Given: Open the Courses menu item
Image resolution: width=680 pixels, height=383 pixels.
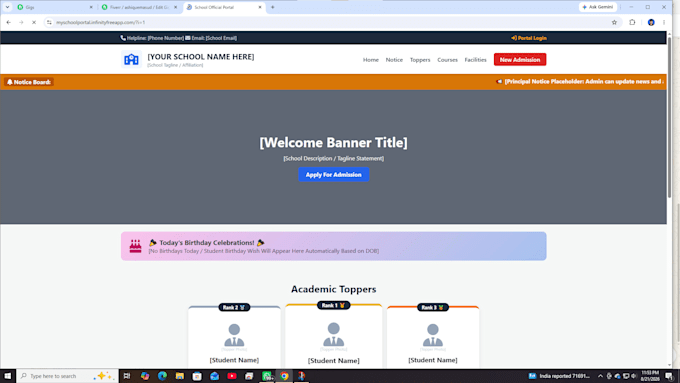Looking at the screenshot, I should (447, 60).
